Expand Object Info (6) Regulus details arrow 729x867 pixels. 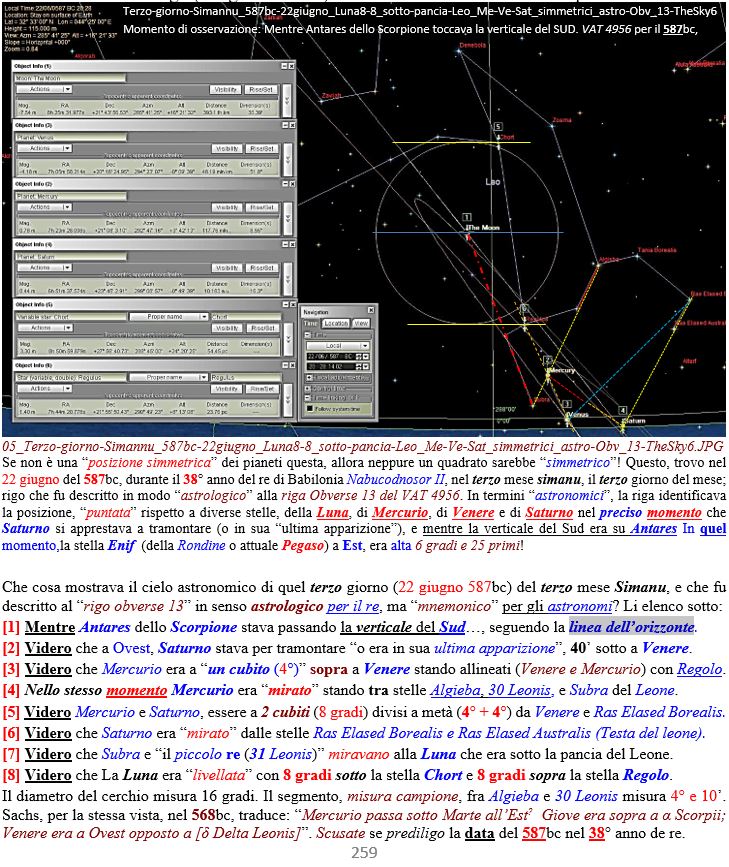[x=288, y=401]
